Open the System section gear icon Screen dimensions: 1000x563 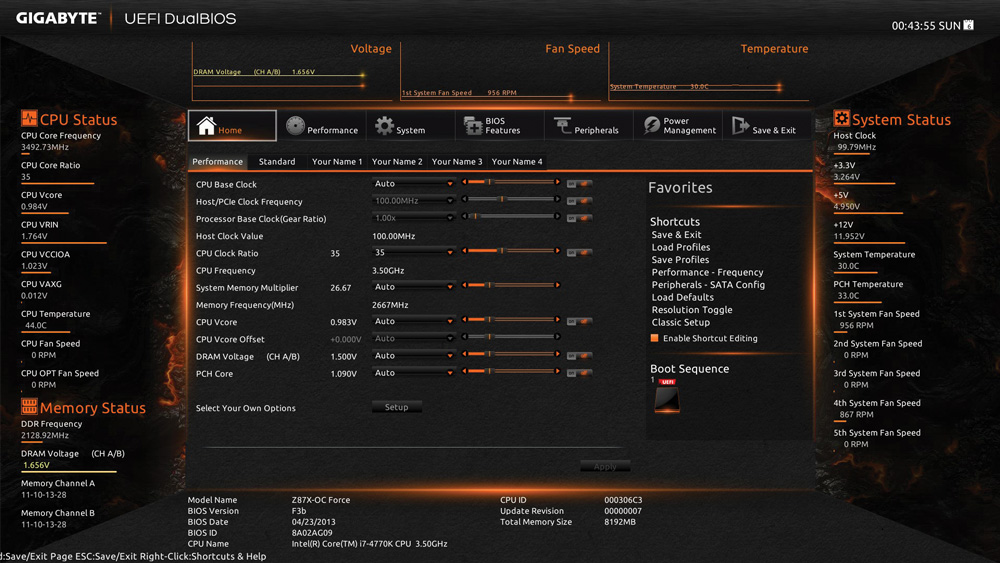point(384,126)
